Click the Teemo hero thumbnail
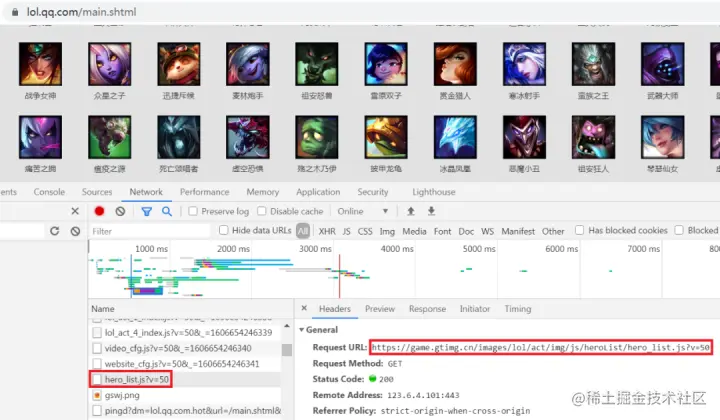 (x=179, y=64)
